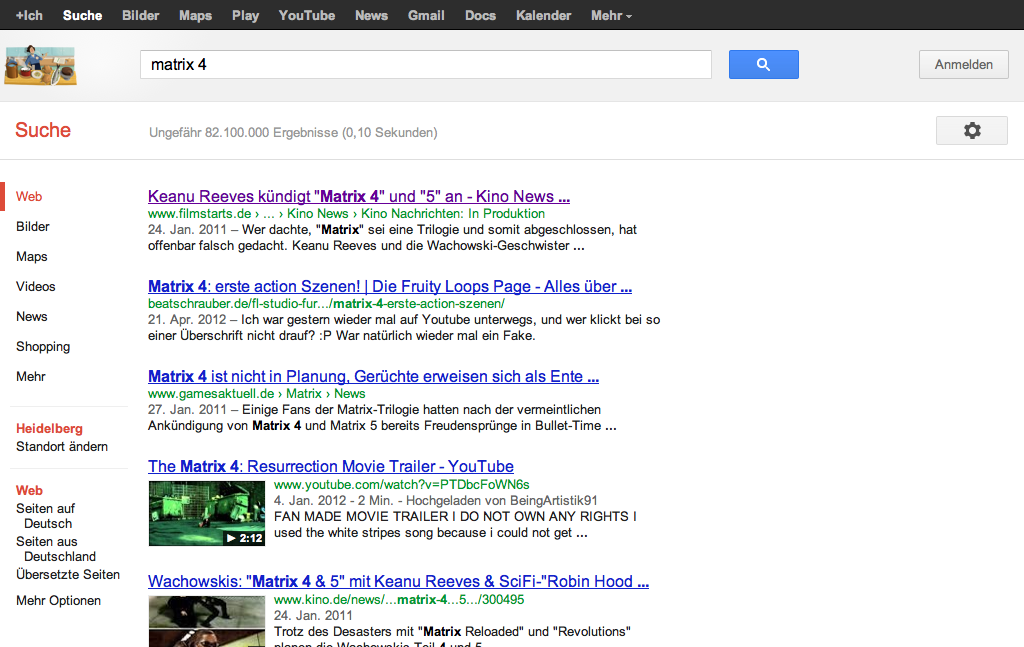Image resolution: width=1024 pixels, height=647 pixels.
Task: Click Kino News breadcrumb under filmstarts result
Action: pos(317,213)
